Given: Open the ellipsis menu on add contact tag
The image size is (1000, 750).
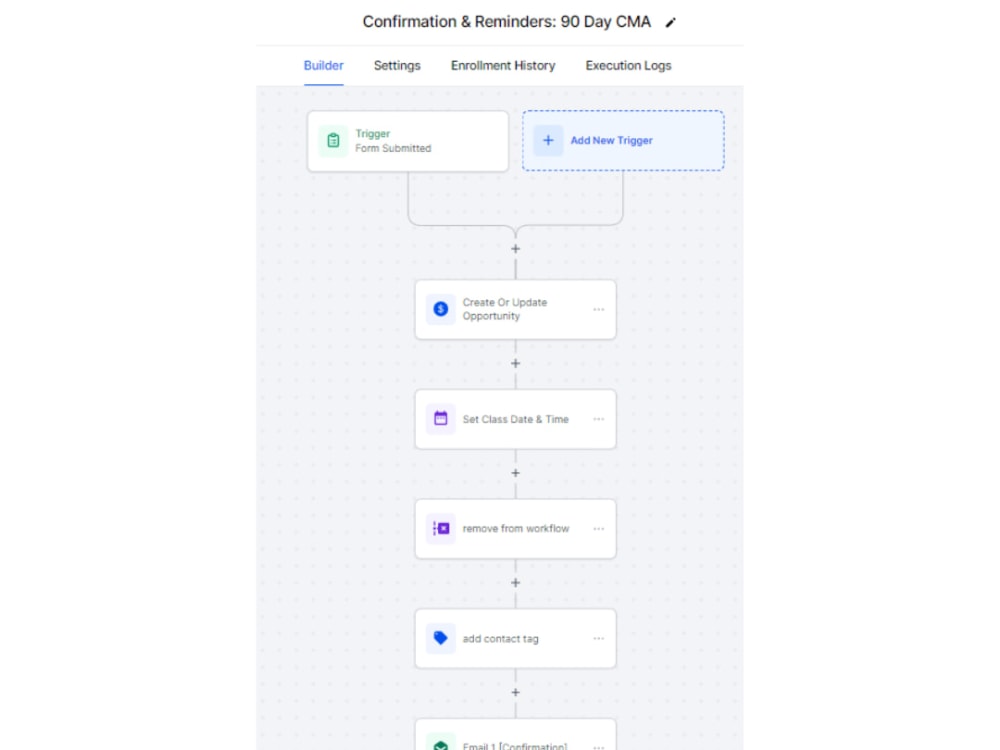Looking at the screenshot, I should (x=599, y=638).
